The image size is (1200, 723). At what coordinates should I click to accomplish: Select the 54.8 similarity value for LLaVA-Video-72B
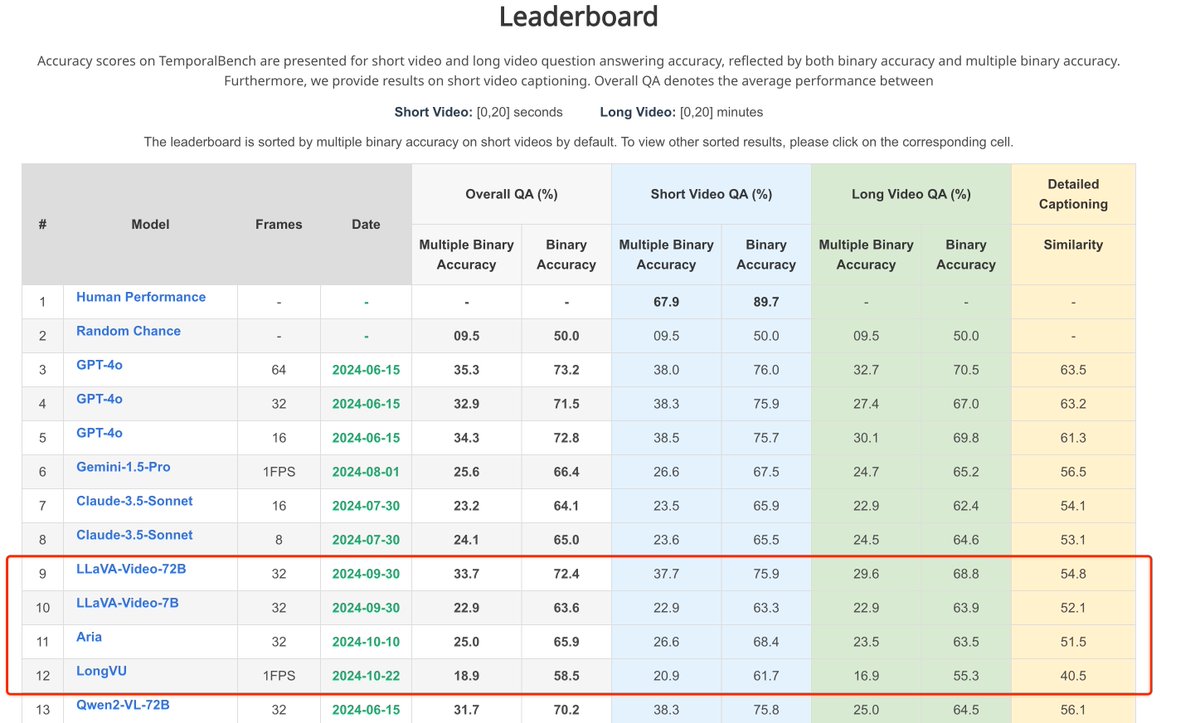click(1073, 574)
